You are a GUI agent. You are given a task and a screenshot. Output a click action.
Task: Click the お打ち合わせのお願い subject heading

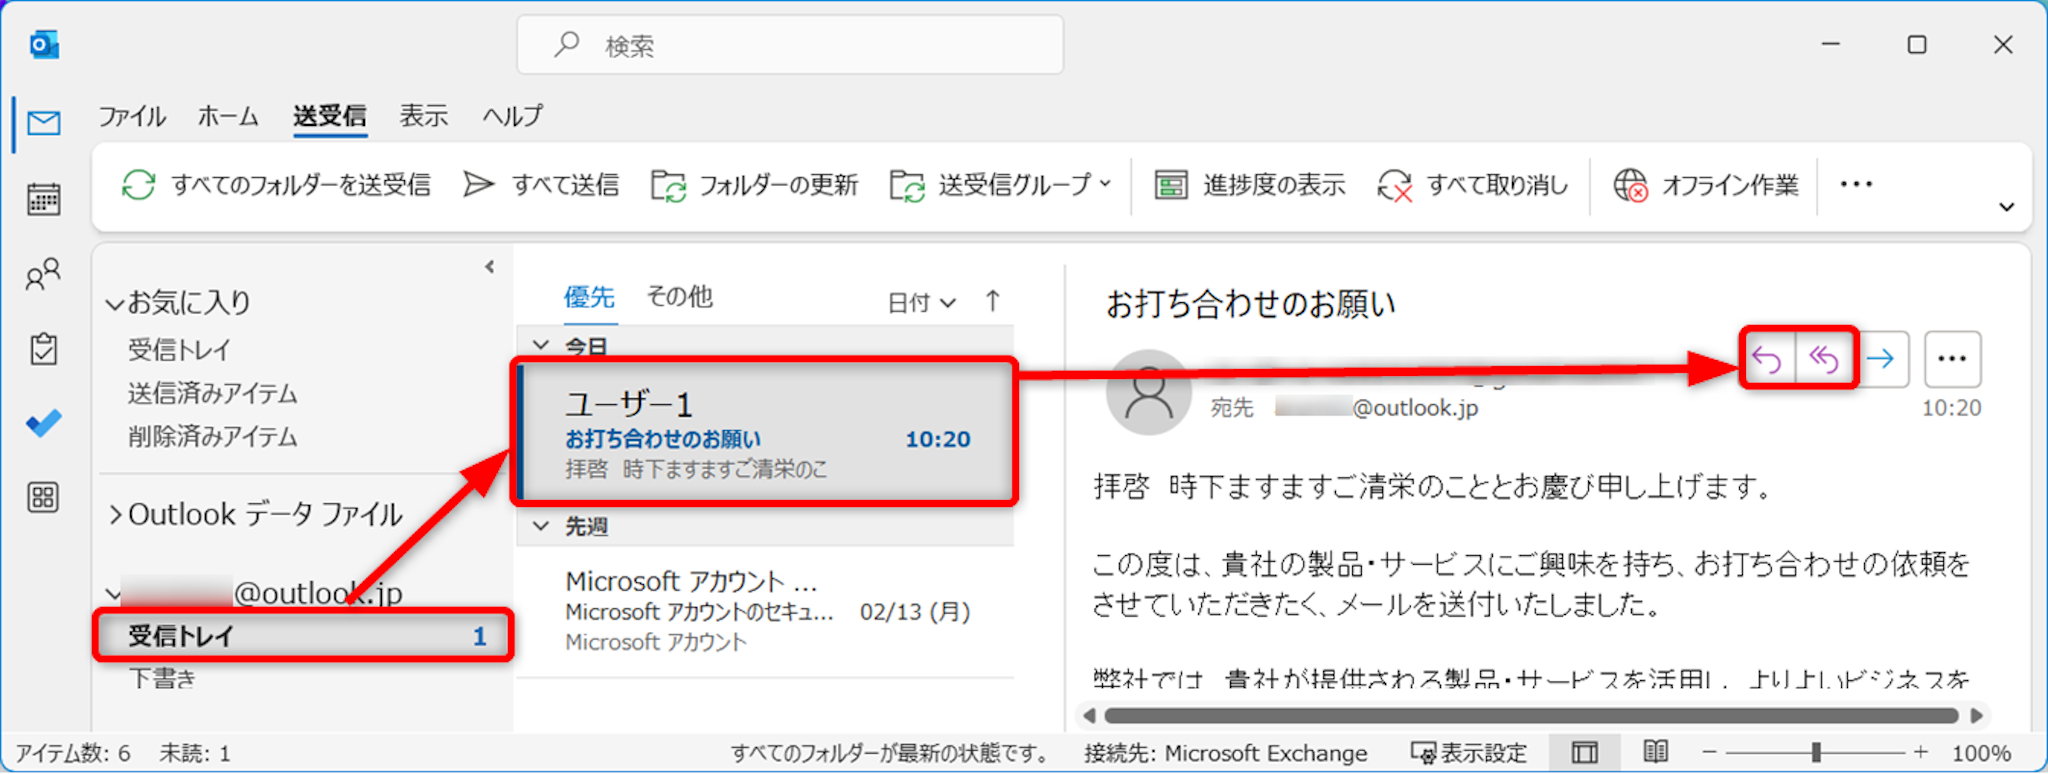pos(1251,304)
